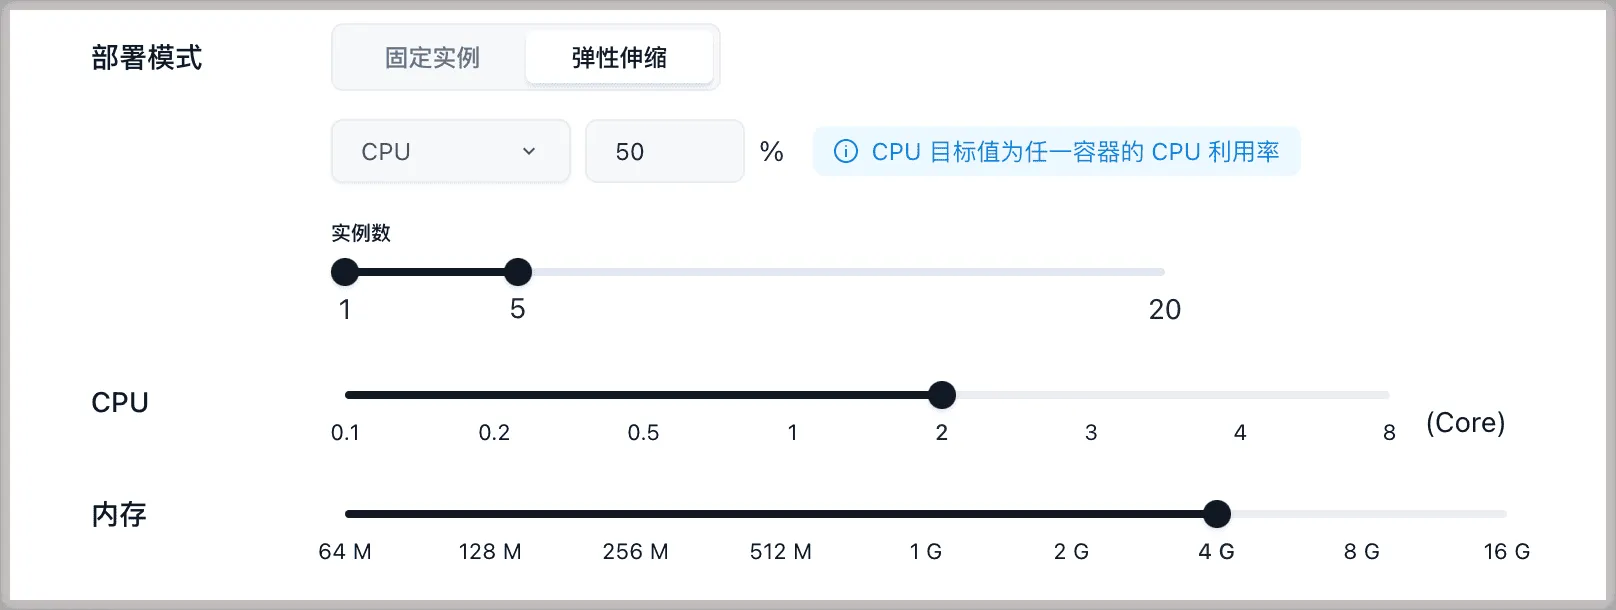1616x610 pixels.
Task: Click the memory slider handle at 4 G
Action: click(1217, 514)
